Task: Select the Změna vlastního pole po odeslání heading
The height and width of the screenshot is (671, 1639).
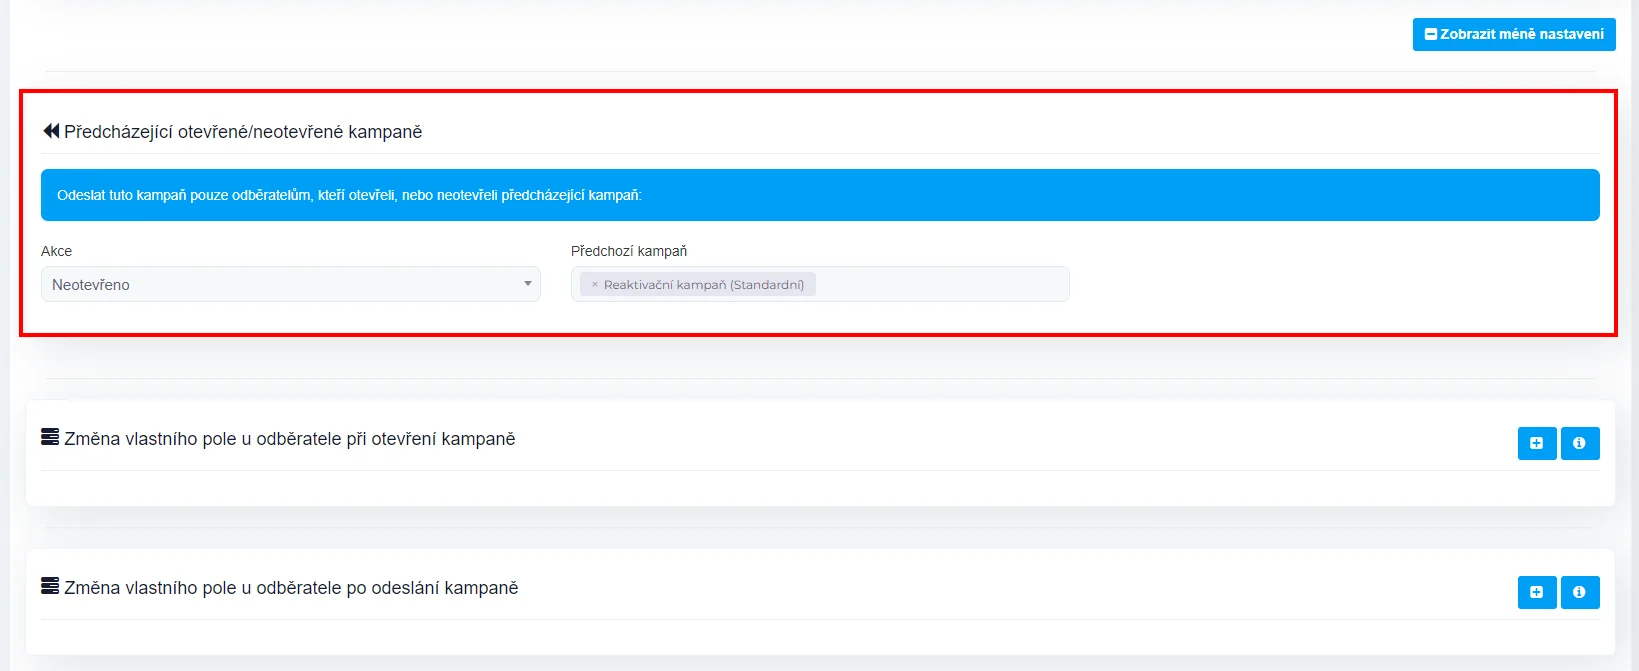Action: click(291, 588)
